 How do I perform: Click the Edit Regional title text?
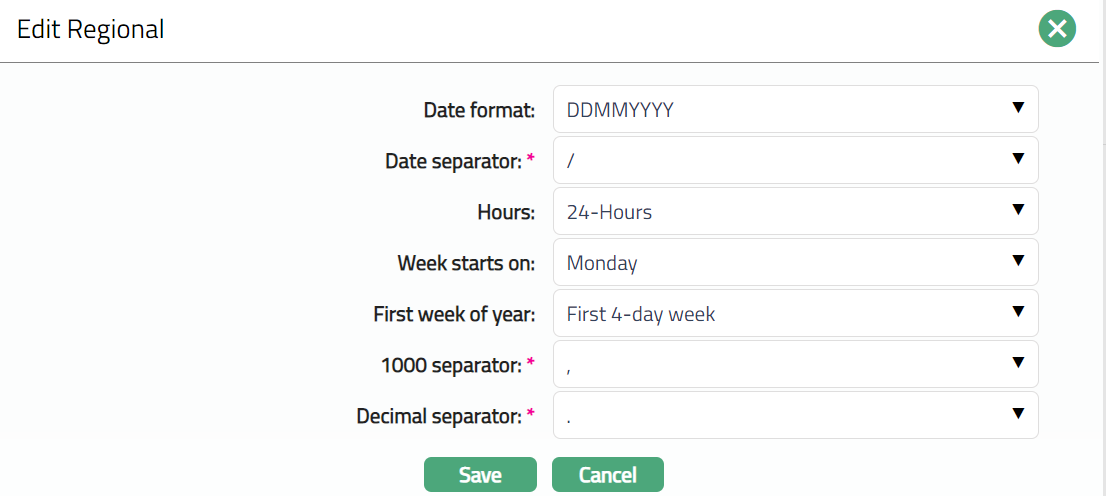(91, 30)
